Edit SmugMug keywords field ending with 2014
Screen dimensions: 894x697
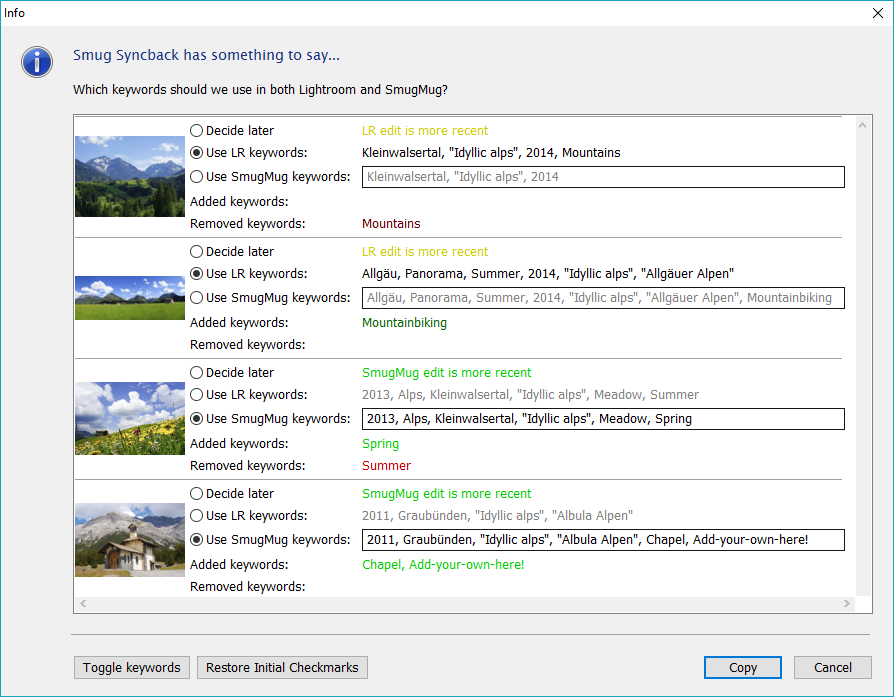click(x=603, y=177)
